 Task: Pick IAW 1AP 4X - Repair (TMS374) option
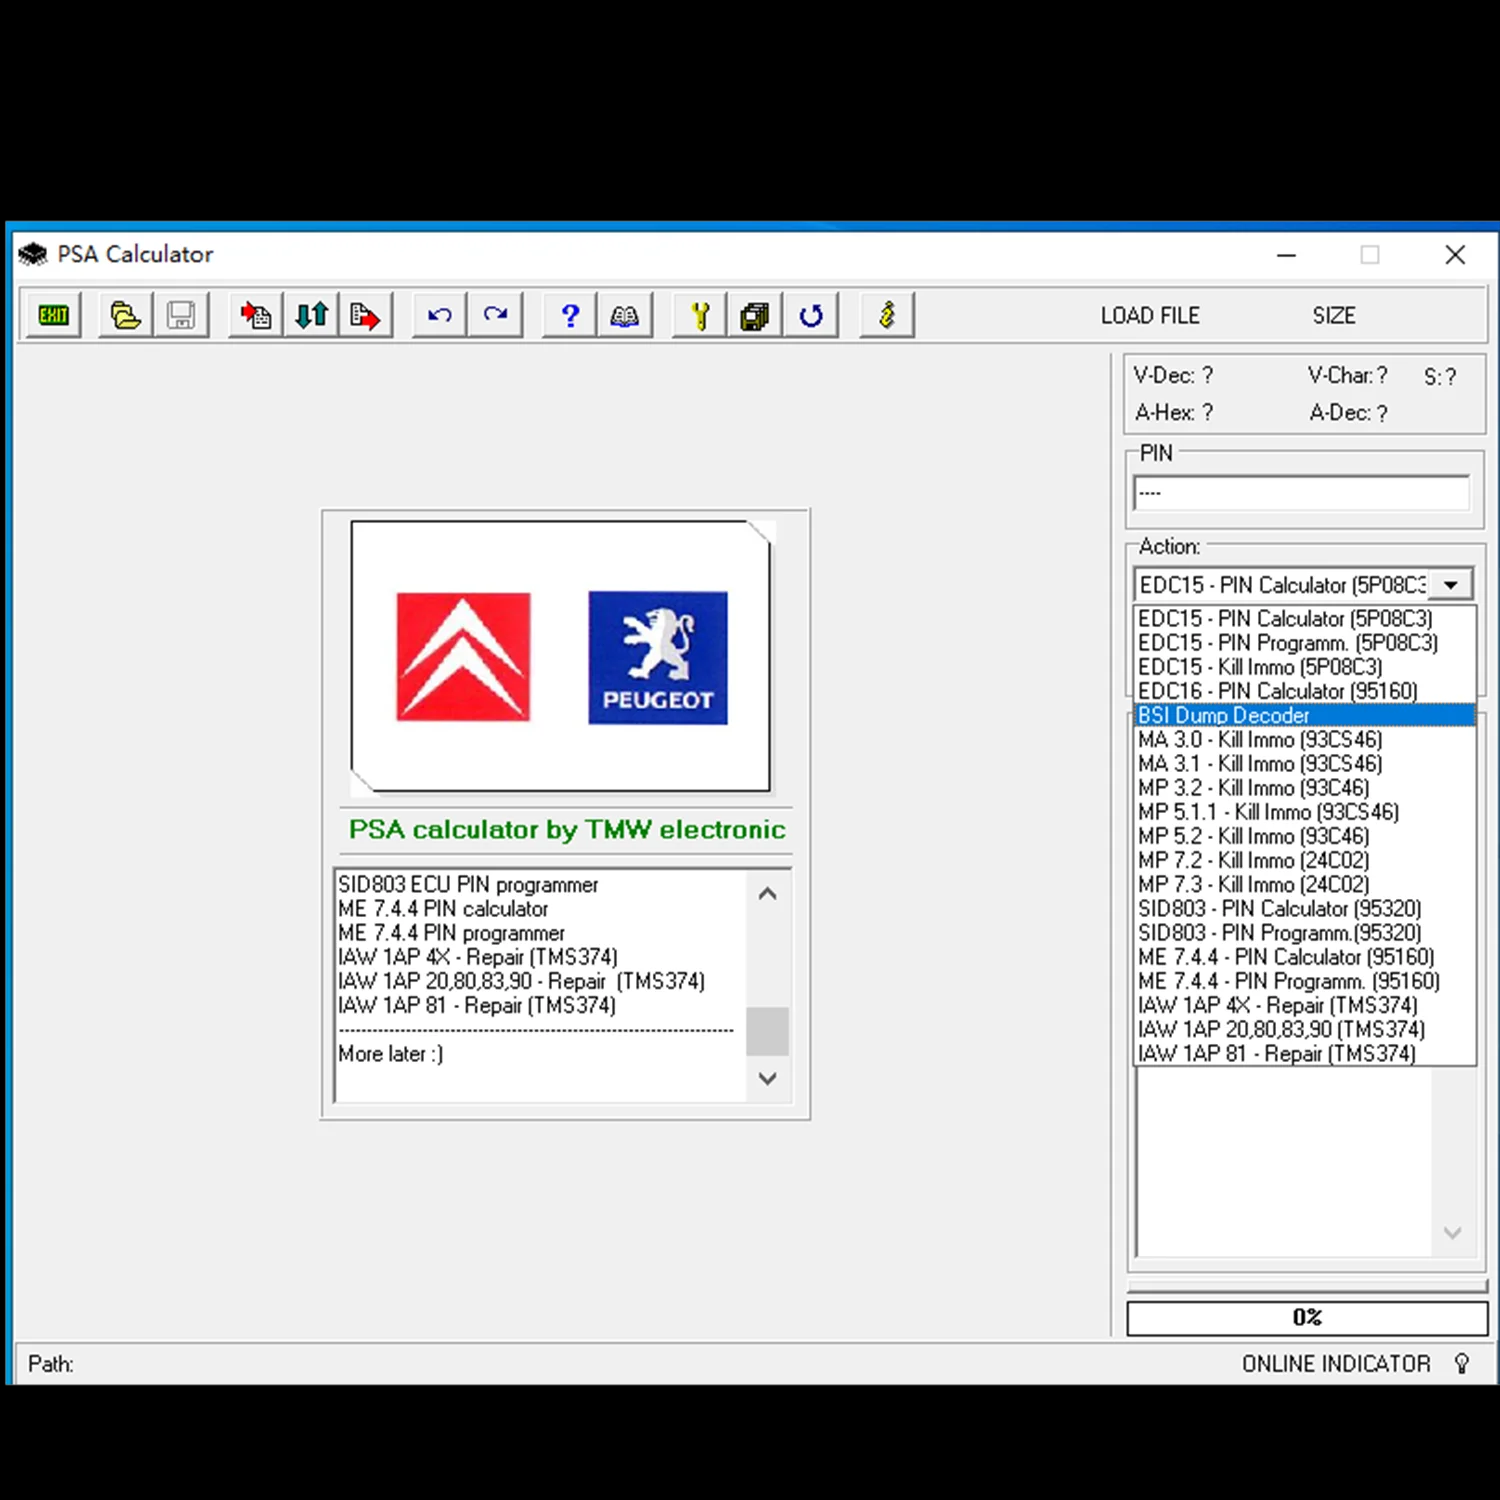pos(1305,1005)
